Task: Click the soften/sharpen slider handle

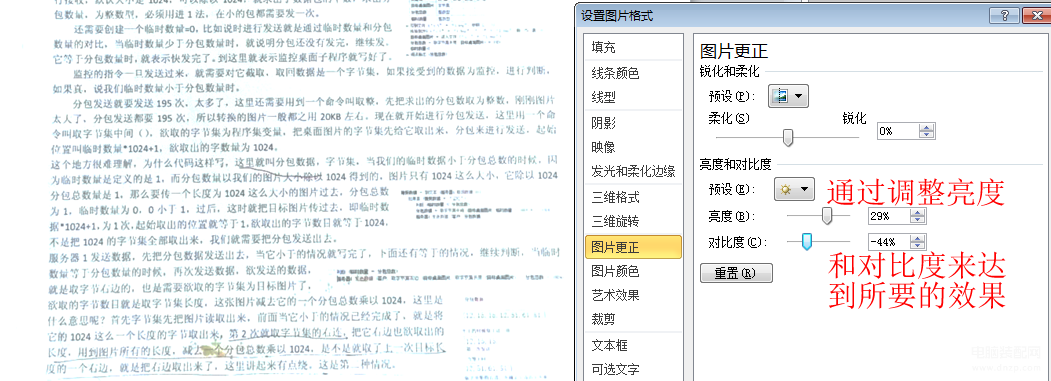Action: 788,138
